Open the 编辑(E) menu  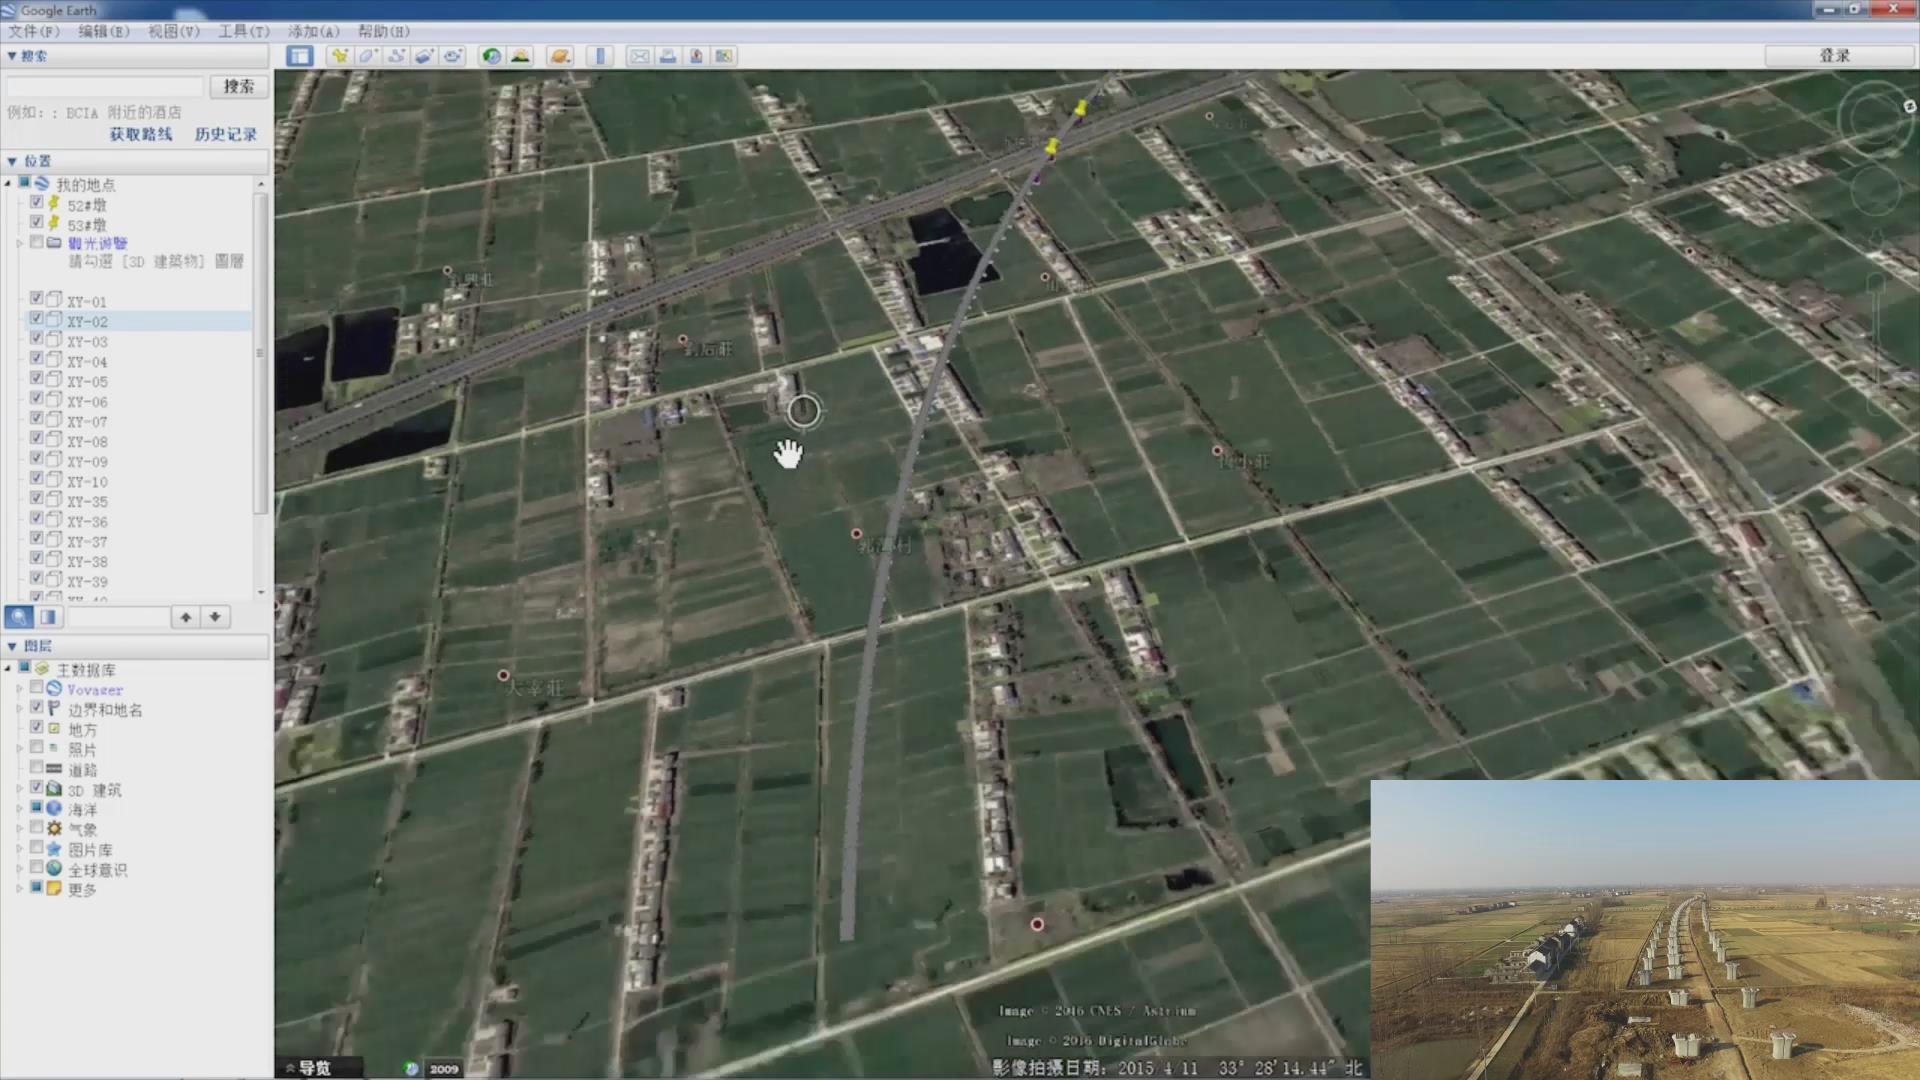[x=104, y=31]
